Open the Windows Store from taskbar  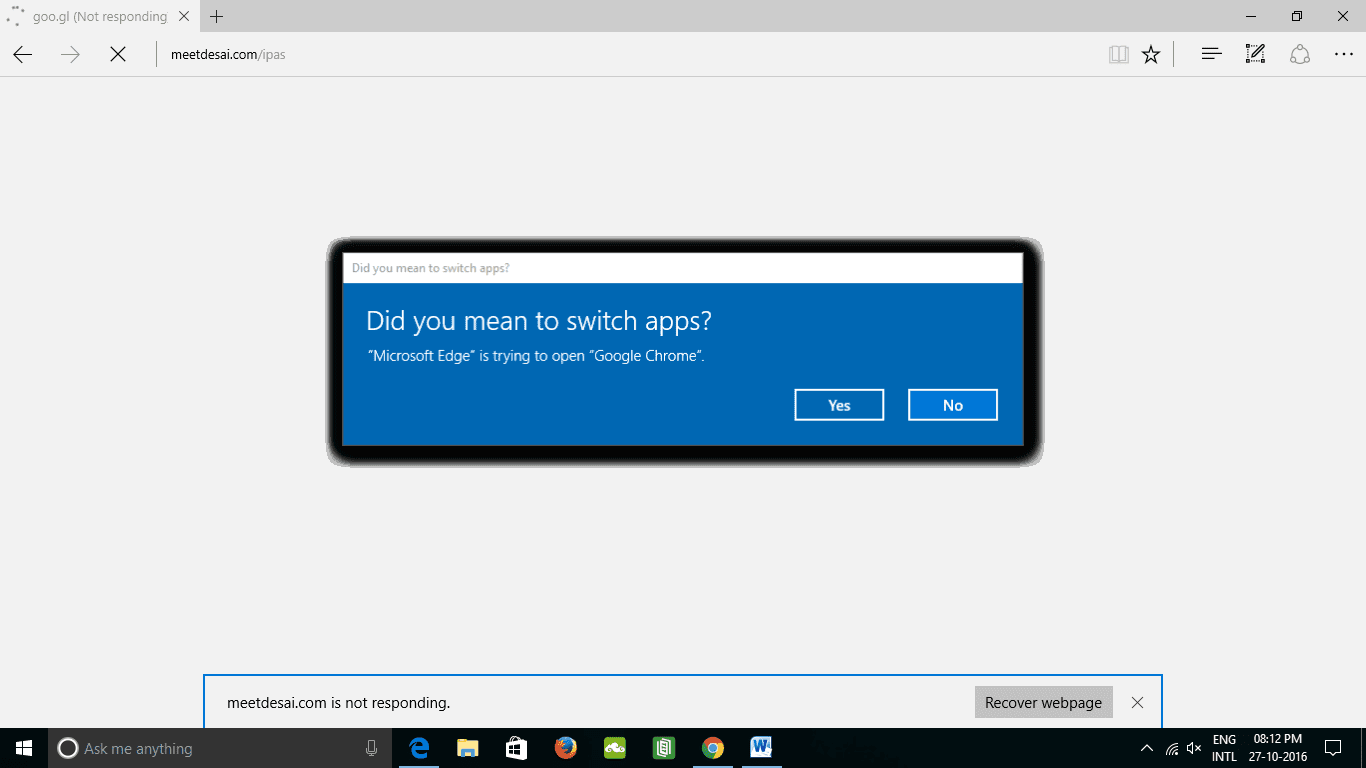(516, 748)
